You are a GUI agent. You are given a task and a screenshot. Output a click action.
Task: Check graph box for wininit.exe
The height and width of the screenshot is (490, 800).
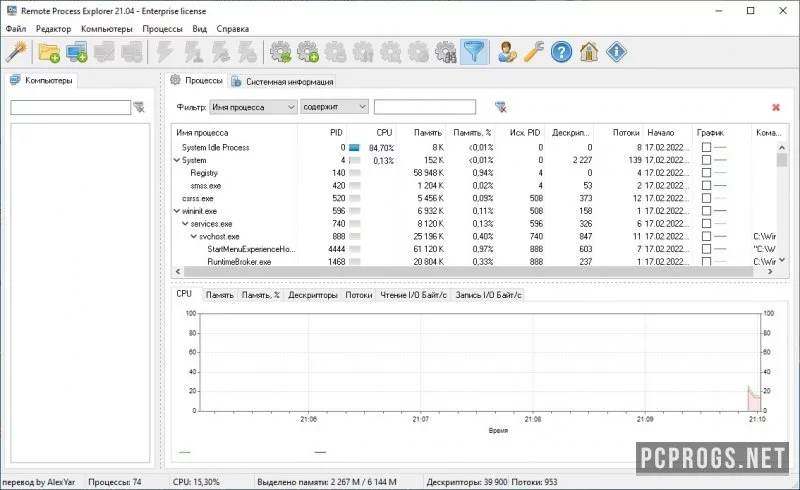(x=706, y=211)
